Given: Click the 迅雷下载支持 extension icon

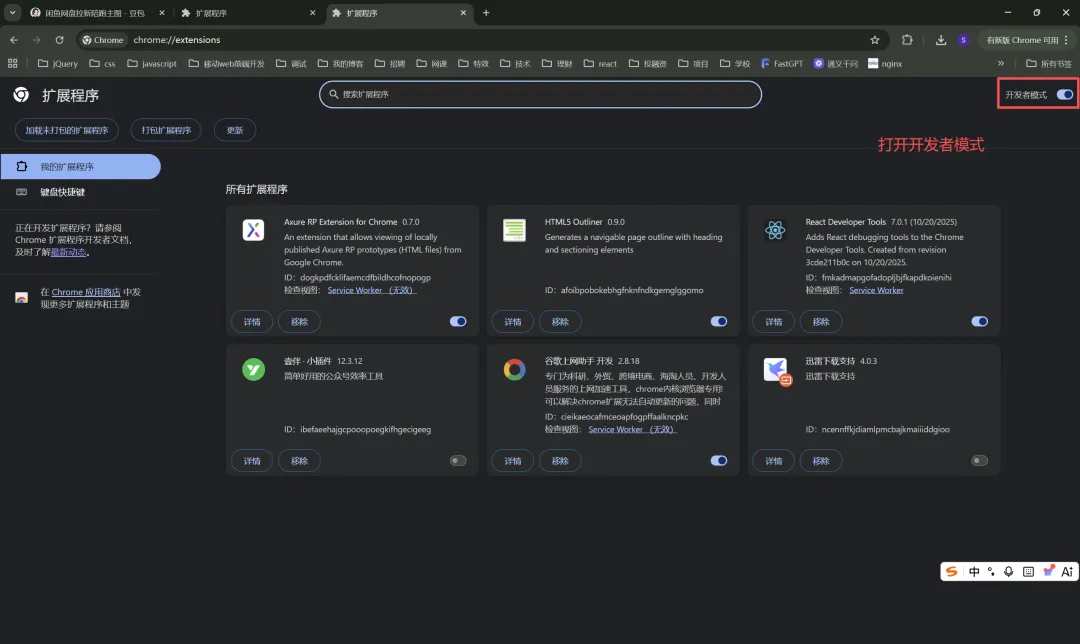Looking at the screenshot, I should (777, 371).
